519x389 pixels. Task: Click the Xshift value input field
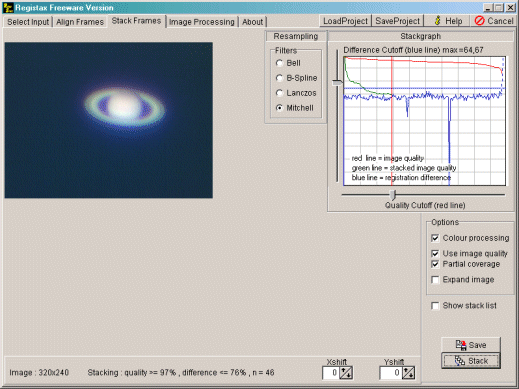(x=331, y=372)
